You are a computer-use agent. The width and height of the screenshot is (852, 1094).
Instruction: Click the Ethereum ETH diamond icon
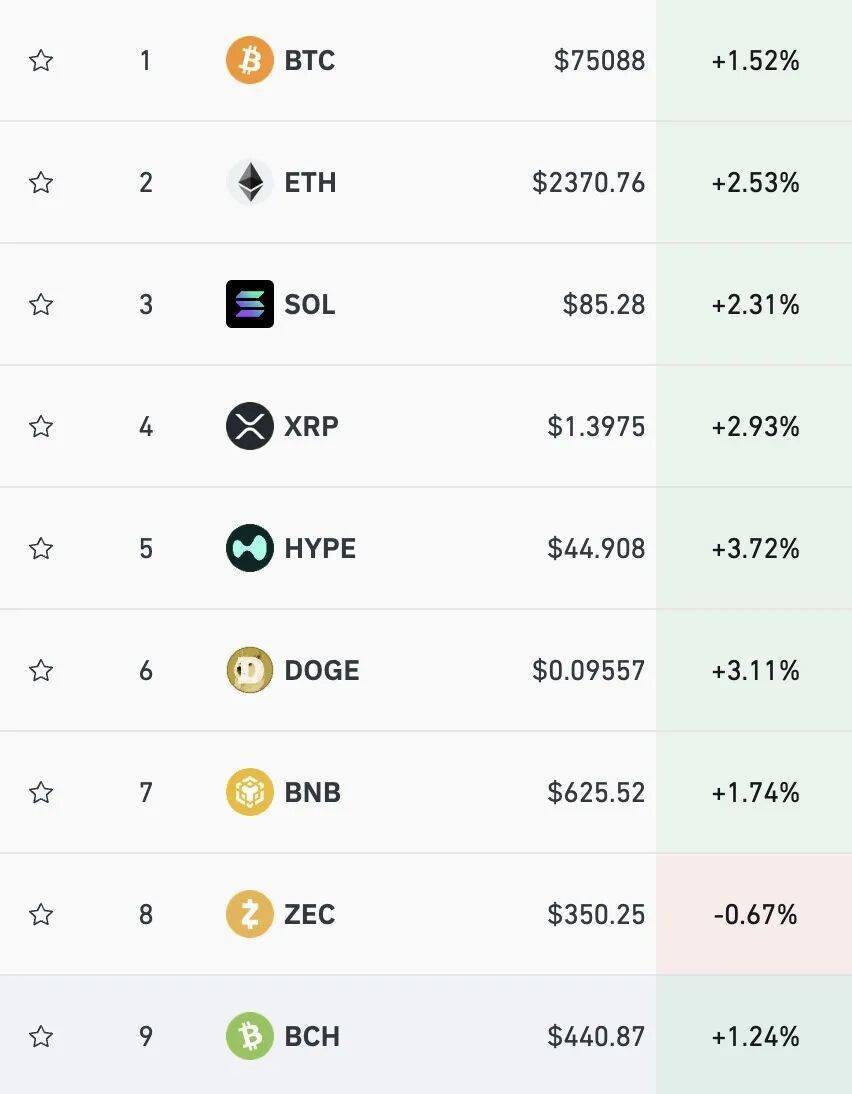click(x=249, y=183)
